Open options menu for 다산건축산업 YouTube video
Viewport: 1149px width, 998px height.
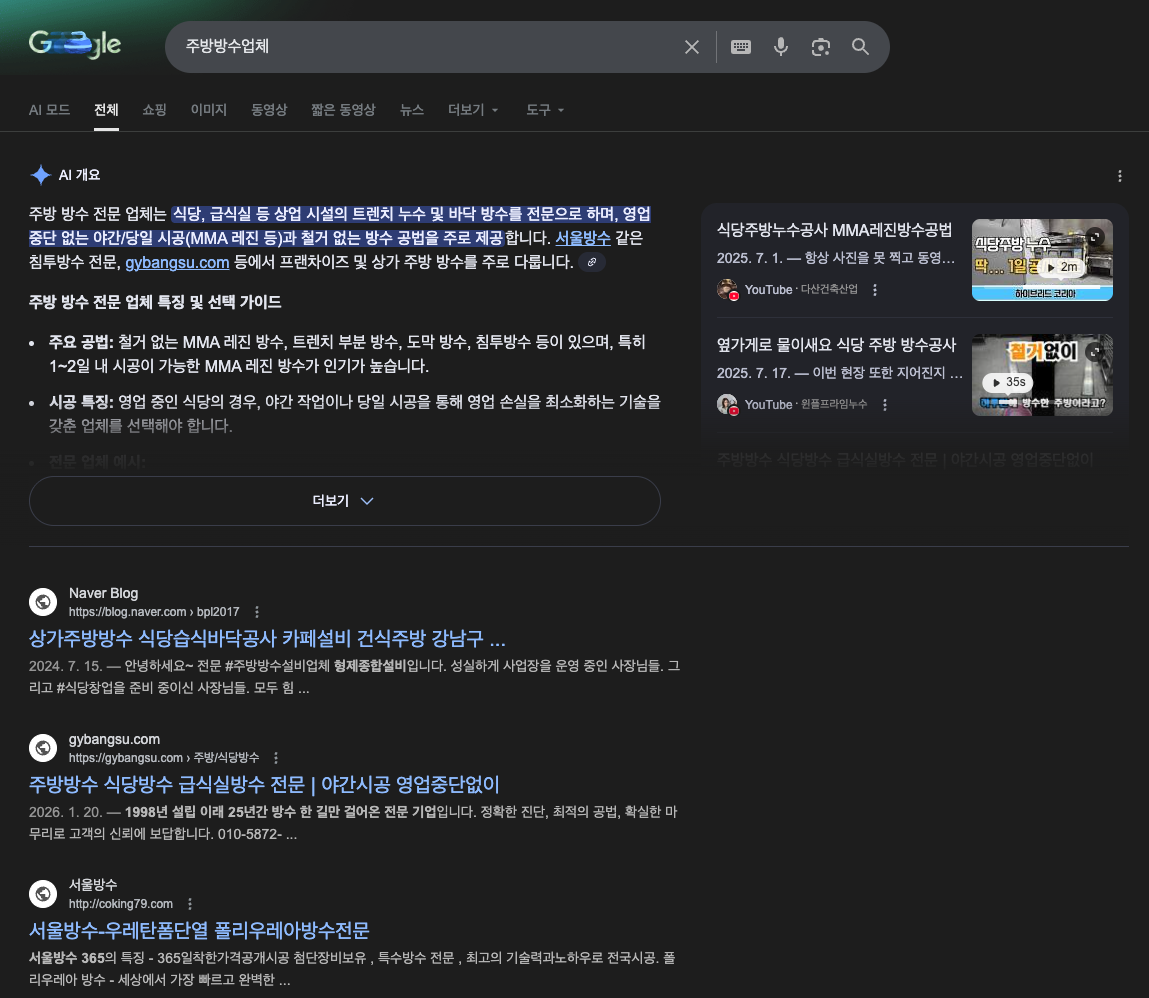tap(875, 289)
